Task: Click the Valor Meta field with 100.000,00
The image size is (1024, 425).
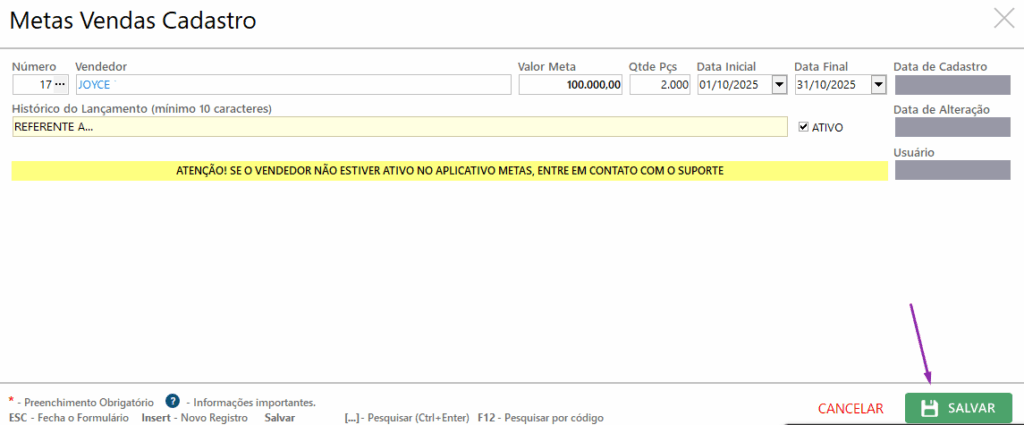Action: click(x=570, y=85)
